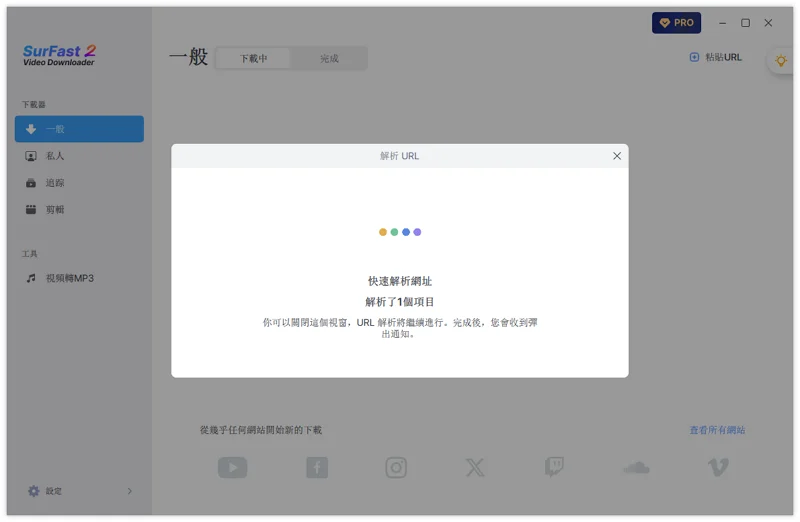Switch to the 完成 tab

329,59
